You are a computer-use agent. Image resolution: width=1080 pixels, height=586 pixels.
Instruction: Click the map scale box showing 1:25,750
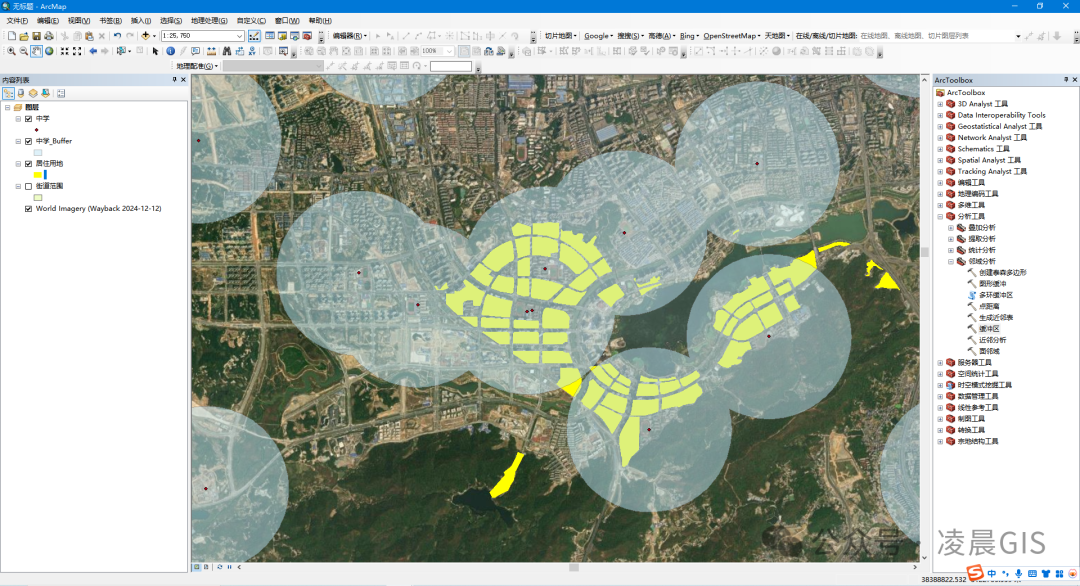click(x=200, y=37)
